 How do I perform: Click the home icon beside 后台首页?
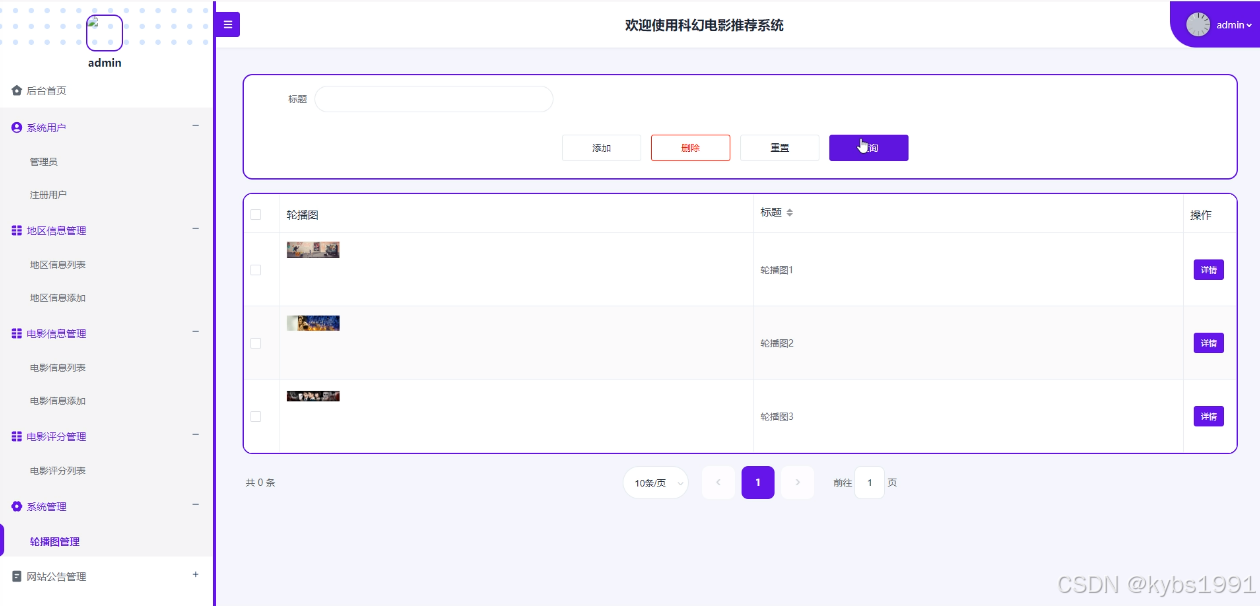(17, 90)
